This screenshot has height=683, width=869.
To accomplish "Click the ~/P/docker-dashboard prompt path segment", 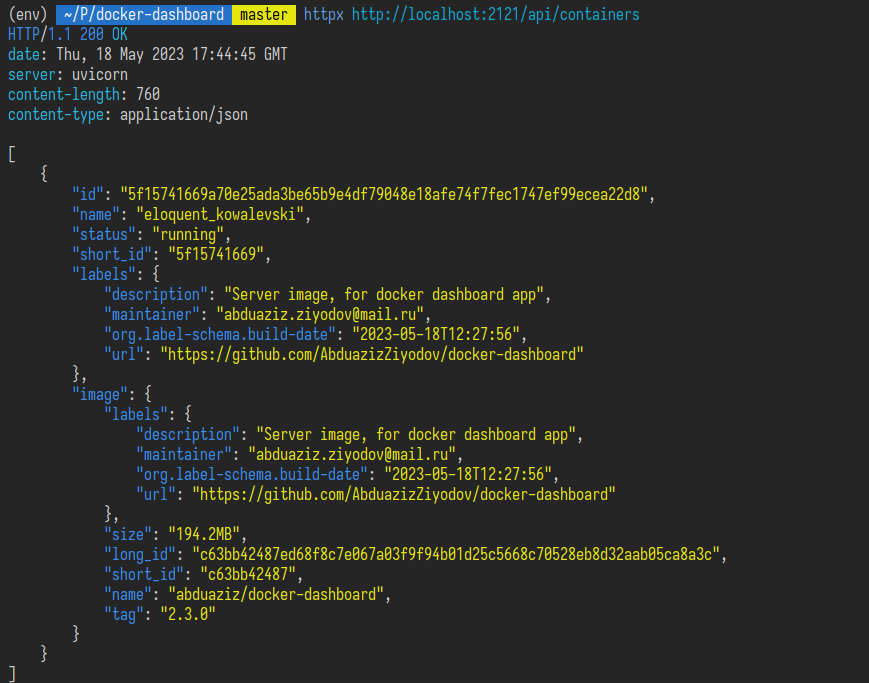I will pyautogui.click(x=144, y=14).
